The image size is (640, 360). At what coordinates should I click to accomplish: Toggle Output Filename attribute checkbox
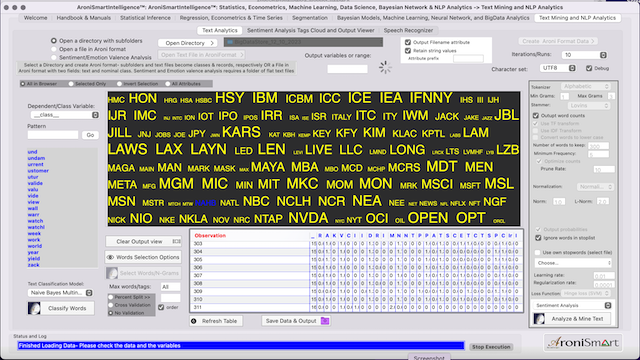tap(408, 42)
